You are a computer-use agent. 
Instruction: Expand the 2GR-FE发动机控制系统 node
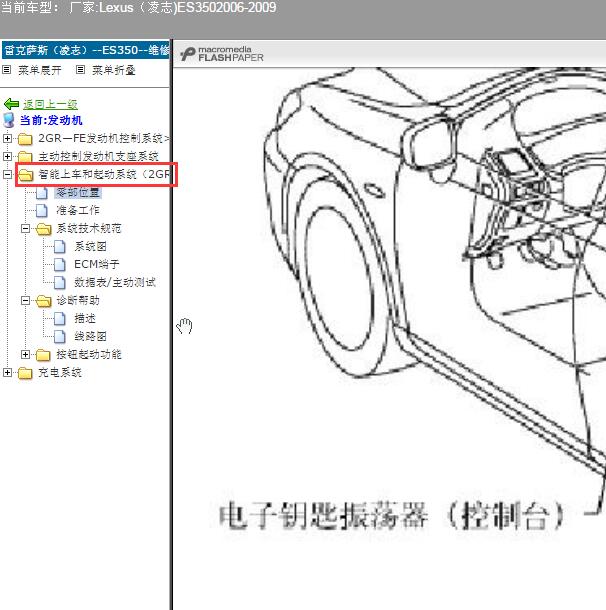click(x=7, y=138)
